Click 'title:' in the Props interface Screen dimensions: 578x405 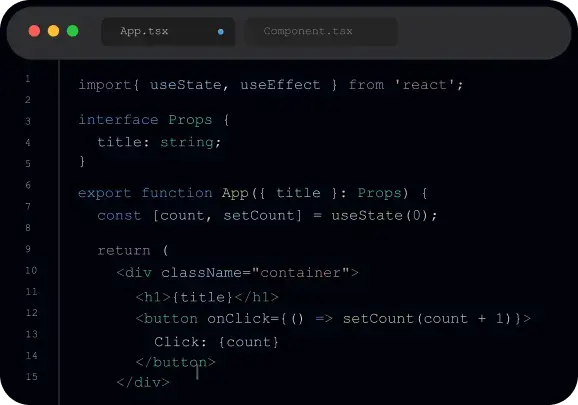point(123,143)
